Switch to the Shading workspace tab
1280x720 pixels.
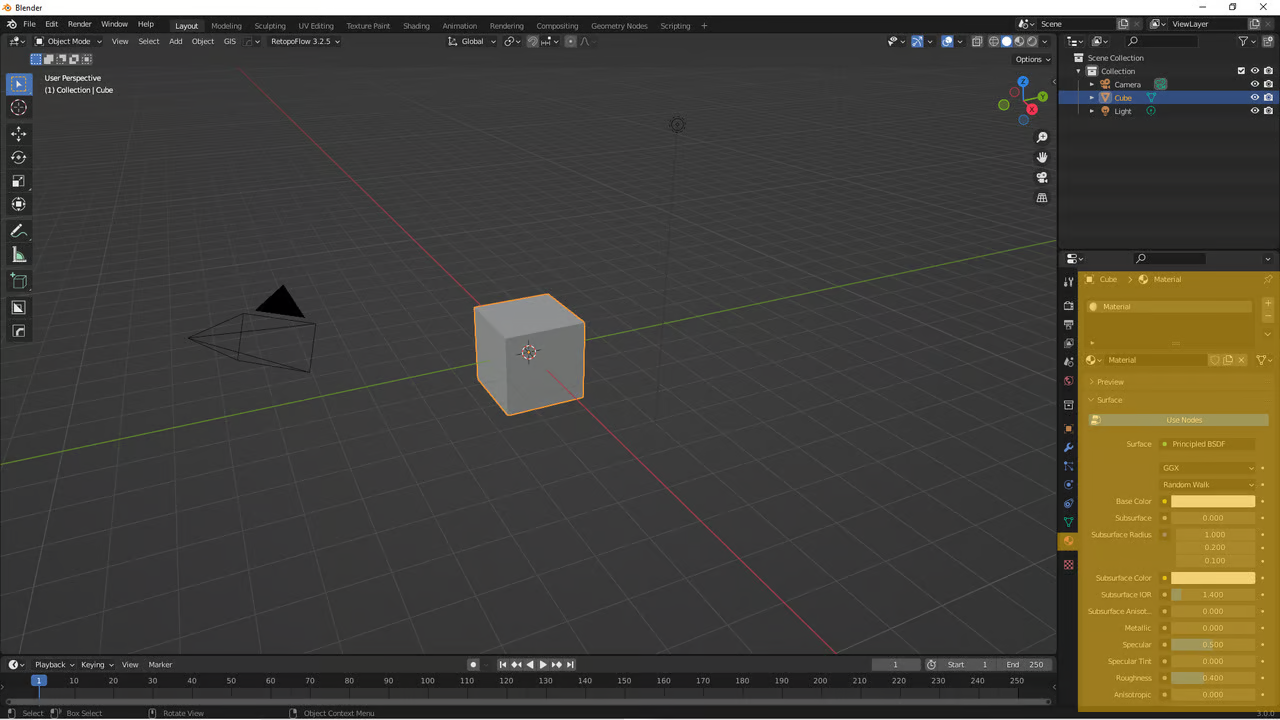pyautogui.click(x=416, y=24)
